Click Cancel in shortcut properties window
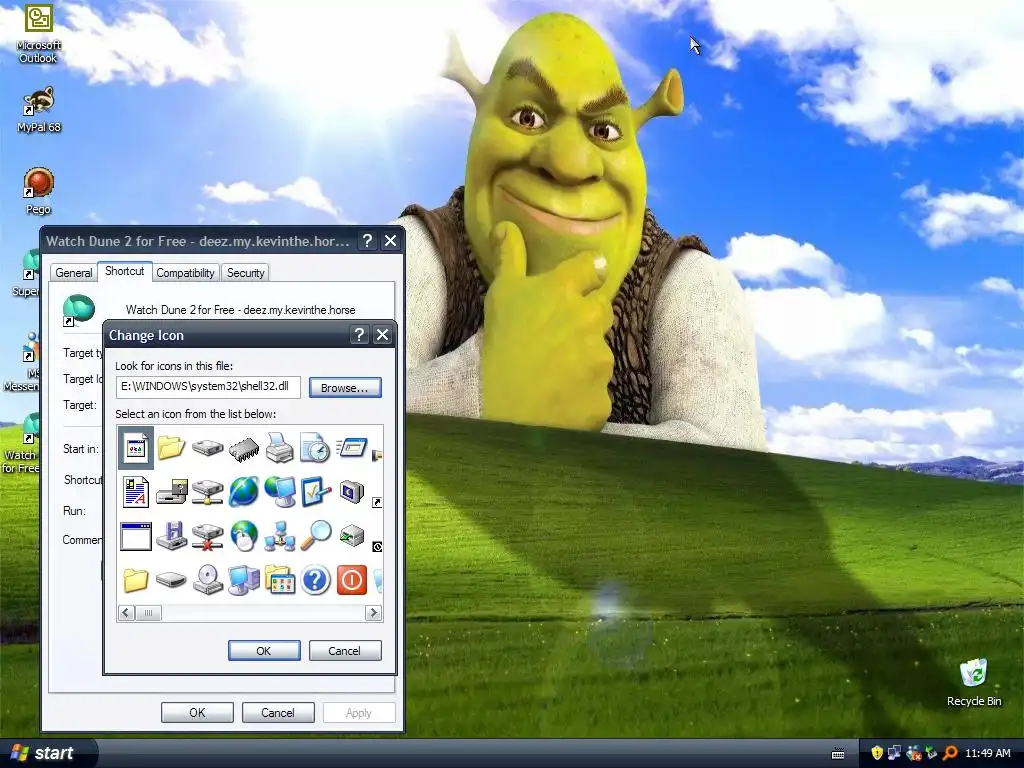 click(278, 712)
